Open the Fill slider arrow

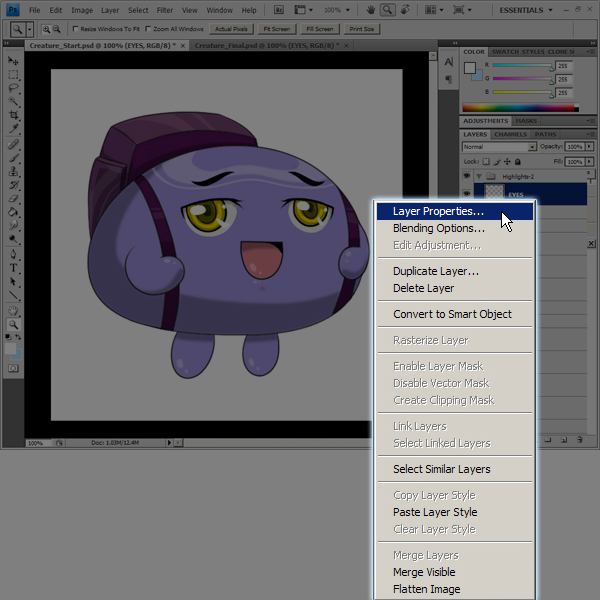tap(589, 162)
